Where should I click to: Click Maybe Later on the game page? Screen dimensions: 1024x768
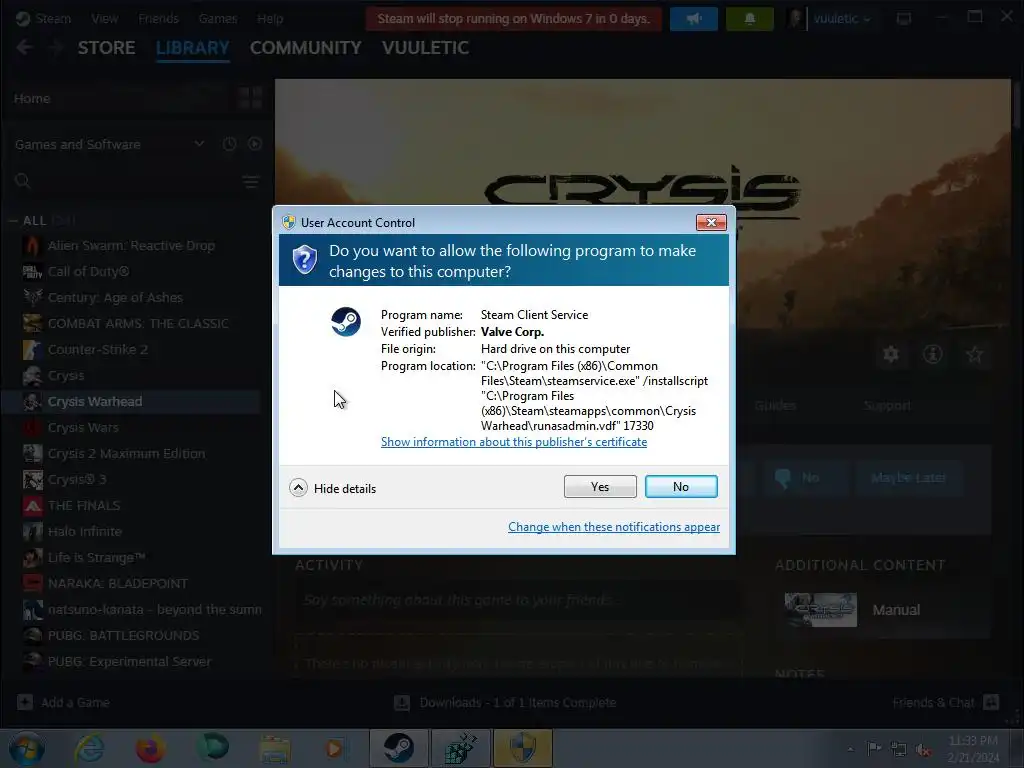[908, 478]
